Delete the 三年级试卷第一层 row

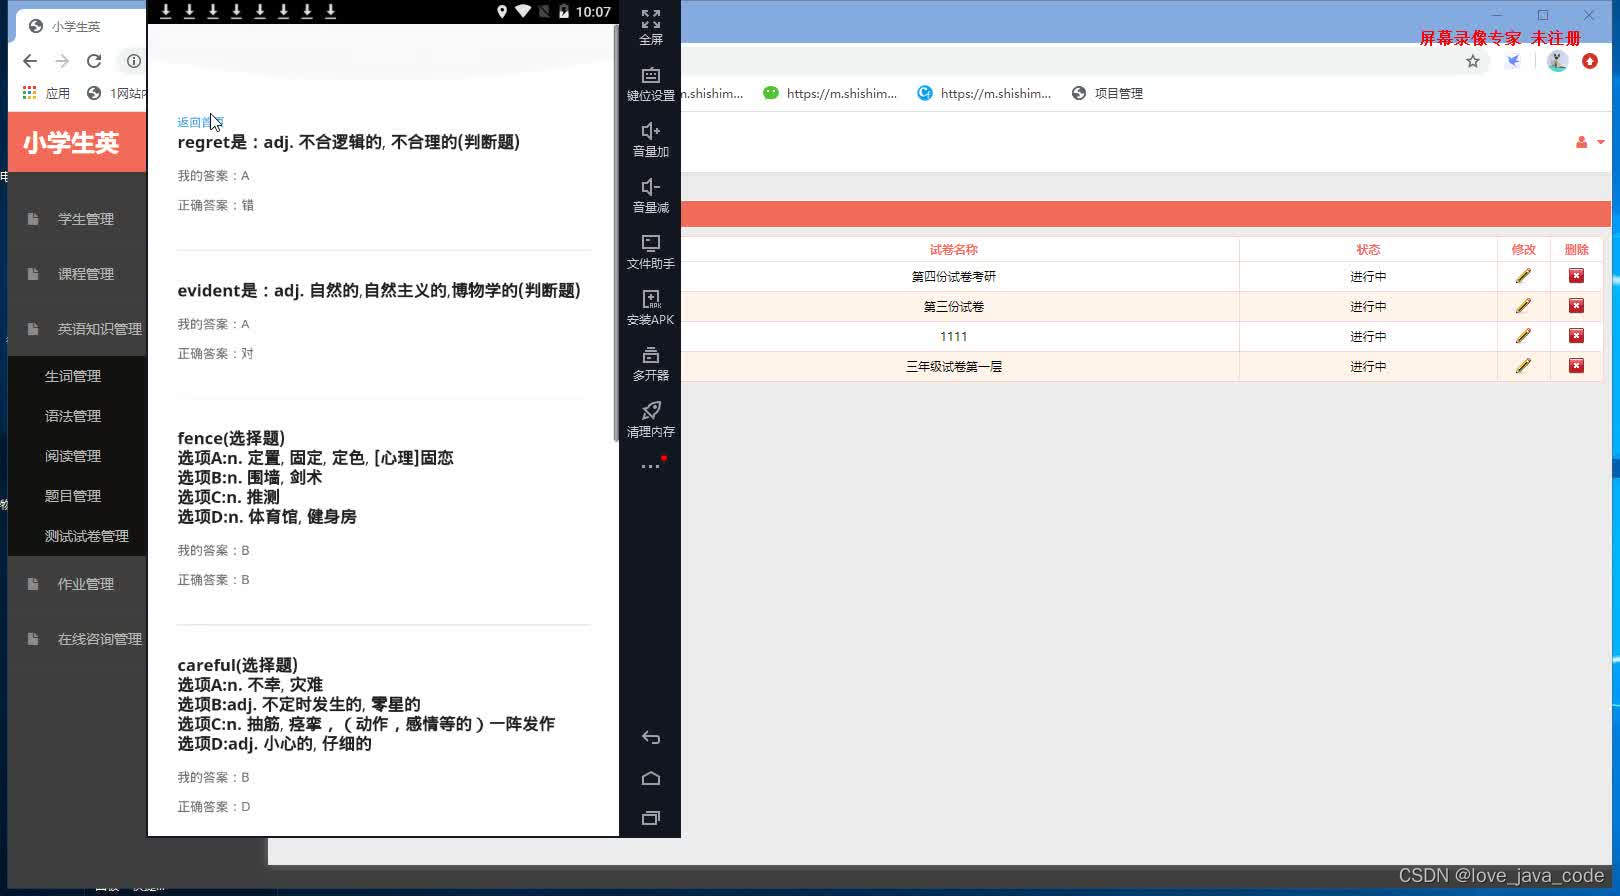1576,366
